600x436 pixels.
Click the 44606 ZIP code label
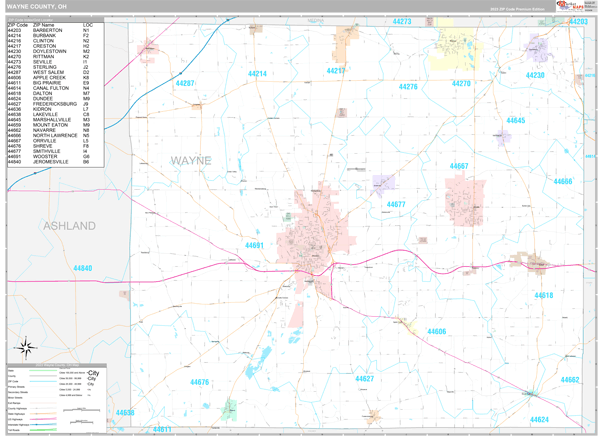click(x=437, y=331)
